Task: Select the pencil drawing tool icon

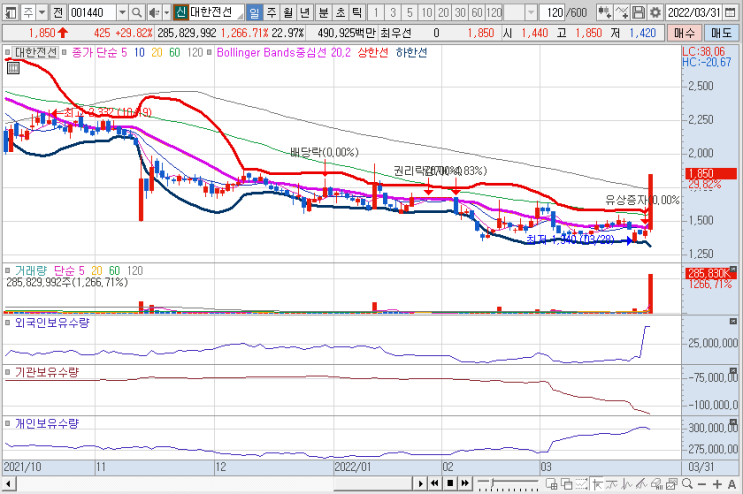Action: click(x=642, y=484)
